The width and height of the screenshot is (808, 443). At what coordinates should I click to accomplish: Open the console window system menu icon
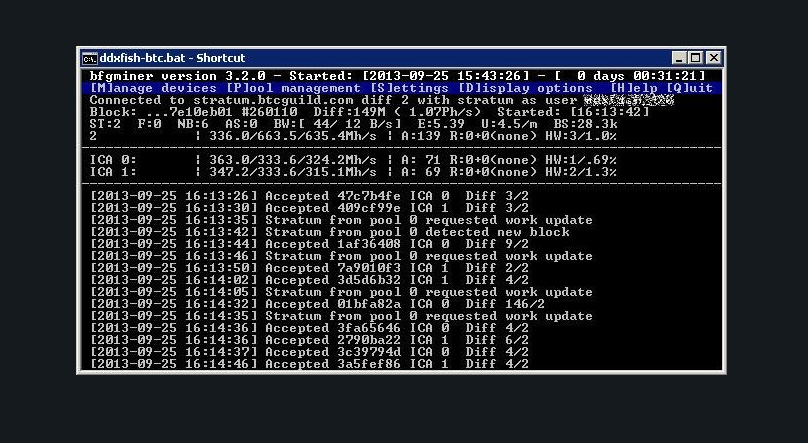(x=90, y=58)
